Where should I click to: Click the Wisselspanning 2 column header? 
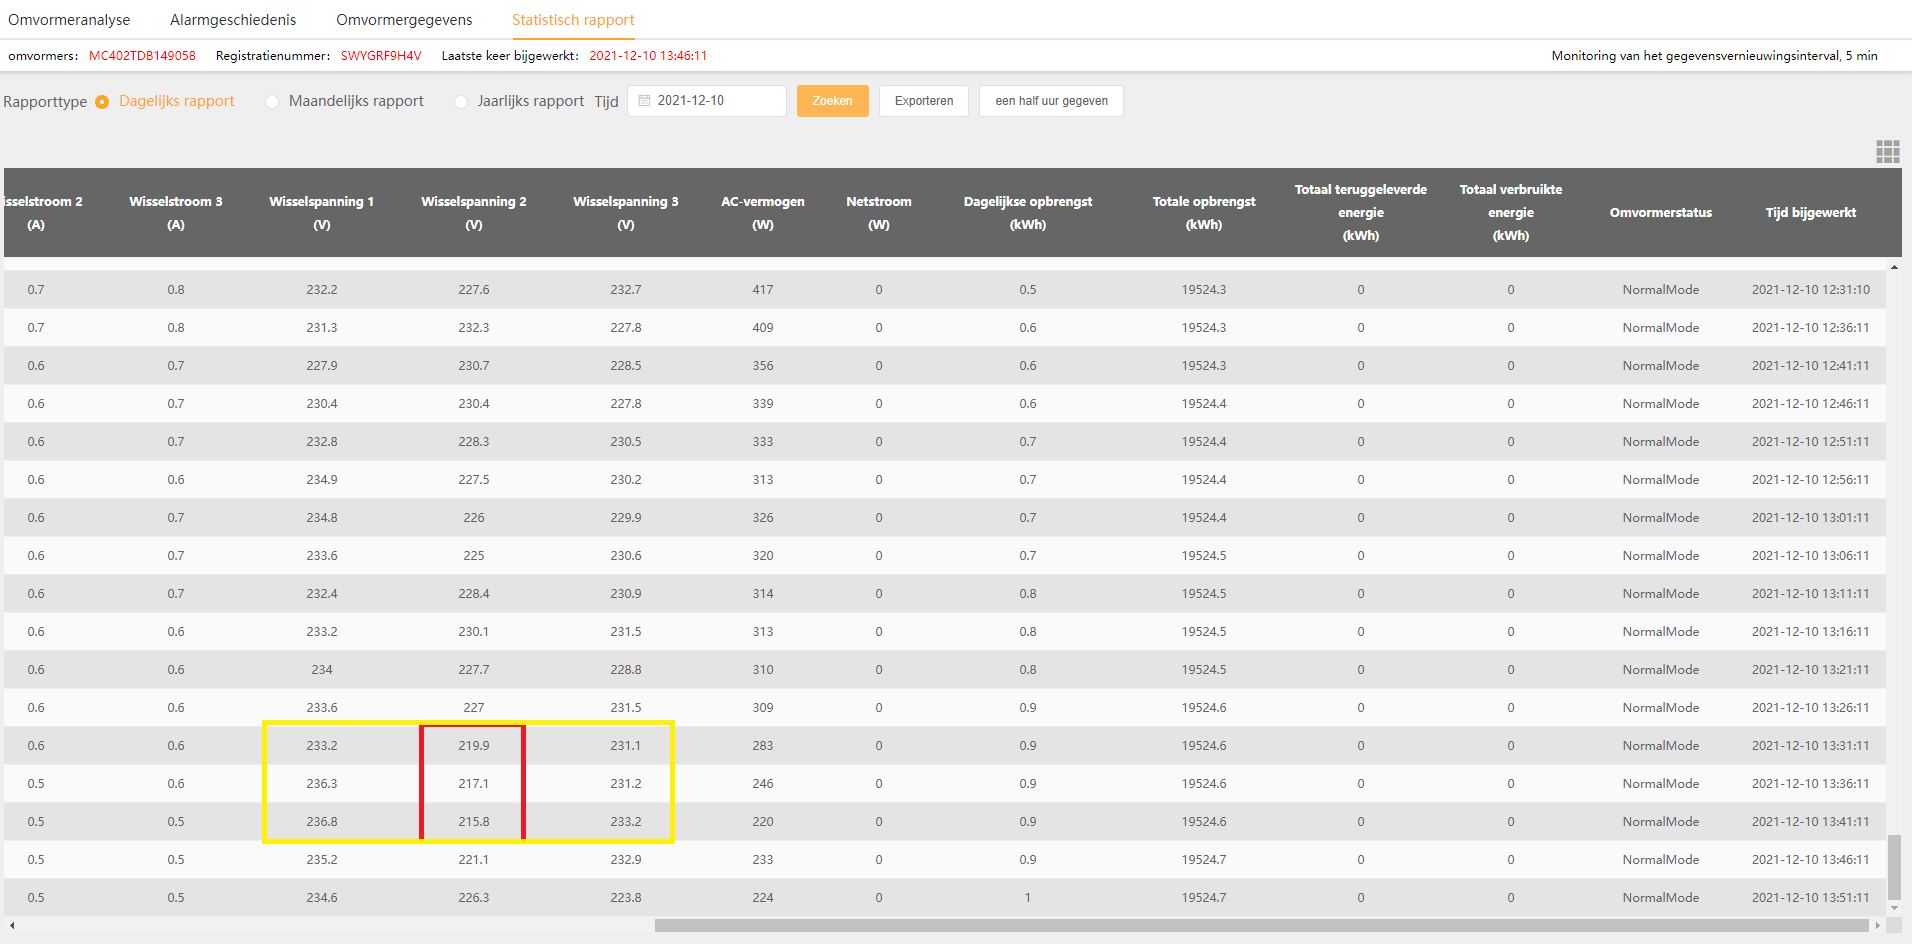click(x=474, y=212)
